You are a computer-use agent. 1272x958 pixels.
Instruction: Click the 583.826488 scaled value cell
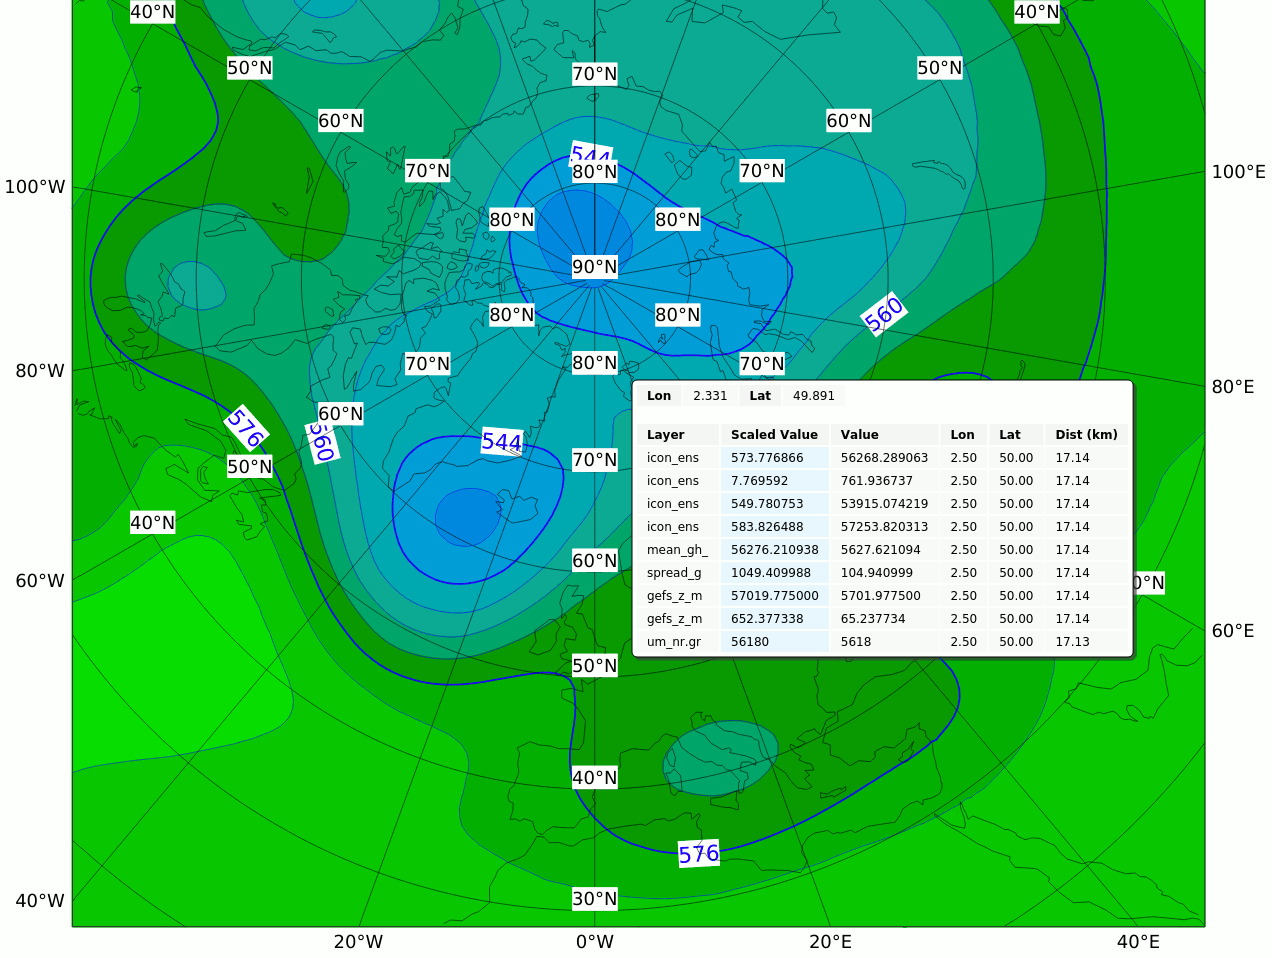point(775,527)
